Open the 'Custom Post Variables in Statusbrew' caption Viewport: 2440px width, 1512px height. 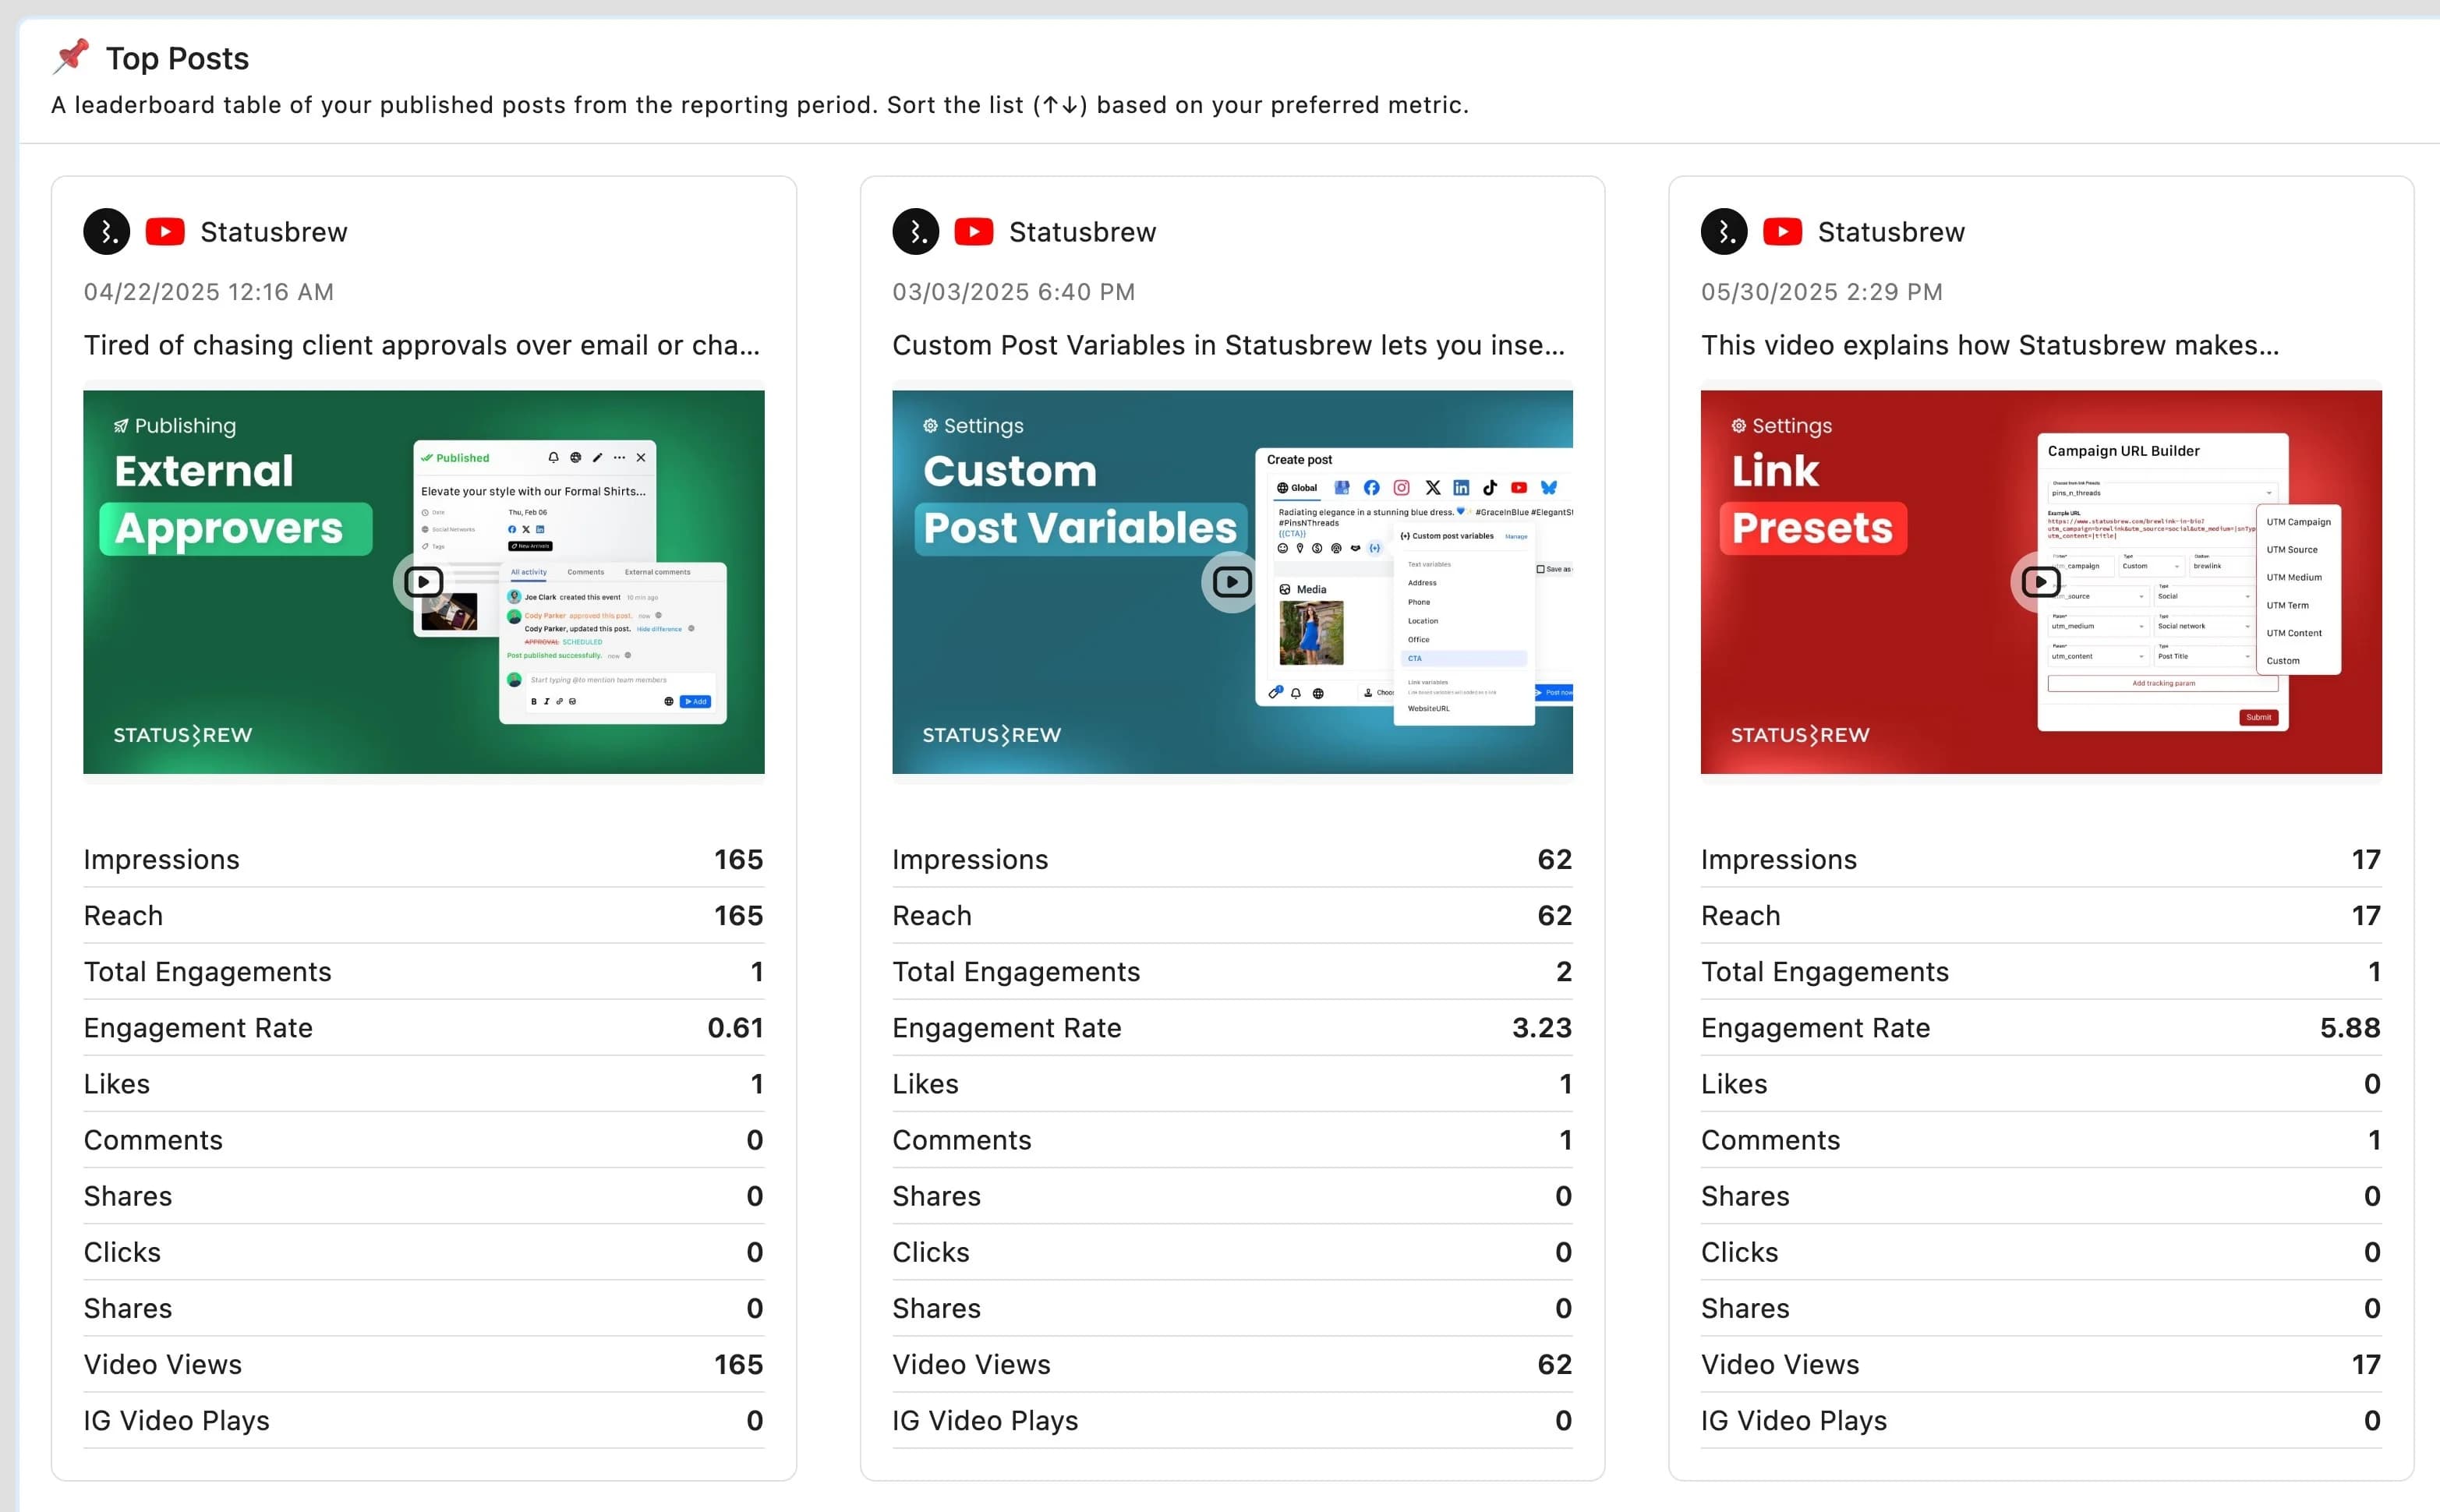[x=1228, y=345]
